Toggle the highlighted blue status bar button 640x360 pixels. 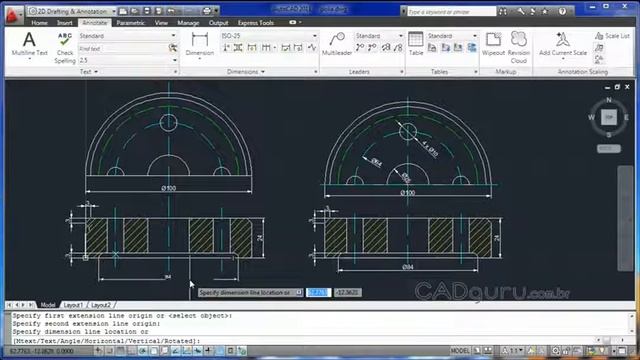click(220, 351)
